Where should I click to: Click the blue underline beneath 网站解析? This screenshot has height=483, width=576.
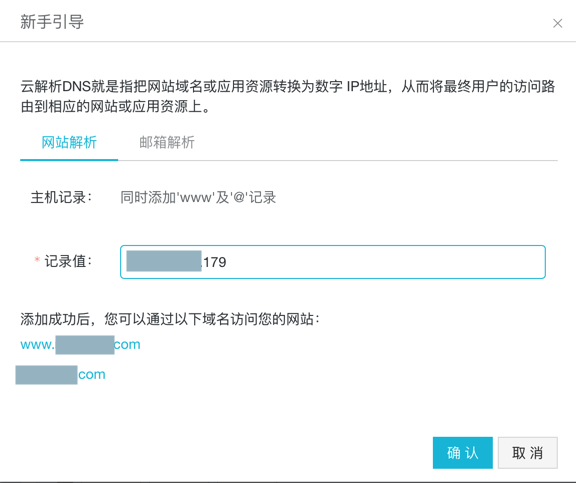69,160
